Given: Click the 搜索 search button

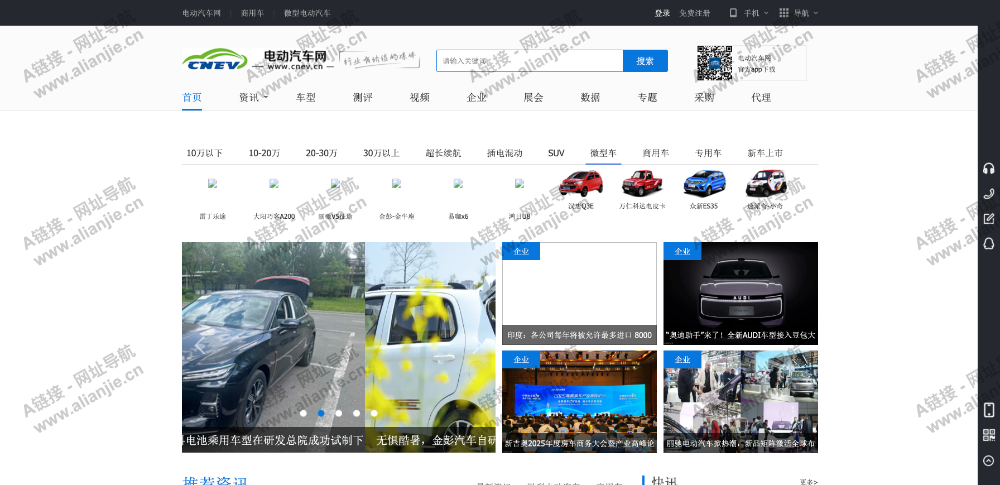Looking at the screenshot, I should click(645, 61).
